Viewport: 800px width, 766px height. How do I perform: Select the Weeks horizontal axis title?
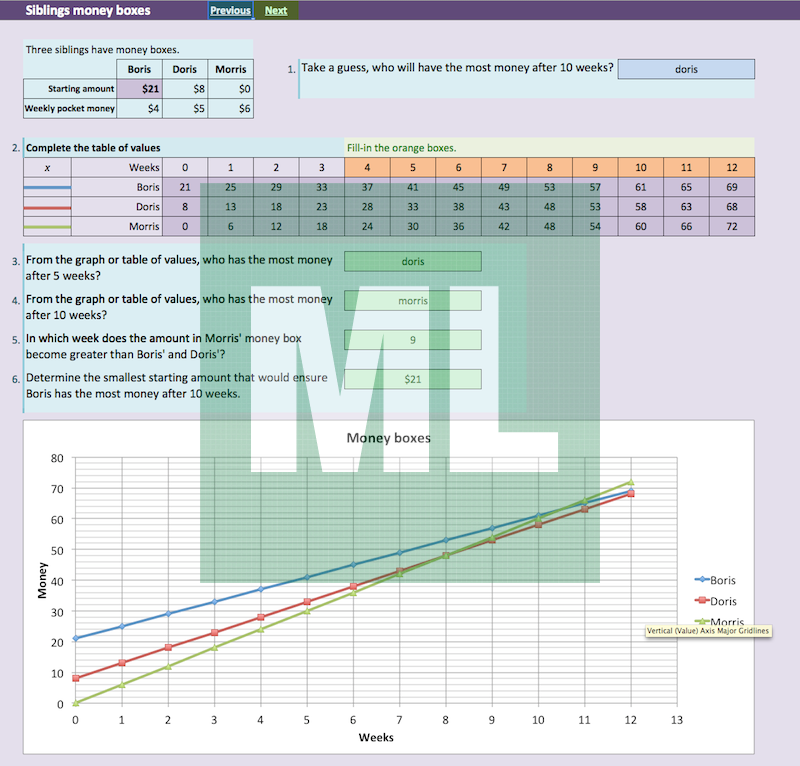point(376,738)
